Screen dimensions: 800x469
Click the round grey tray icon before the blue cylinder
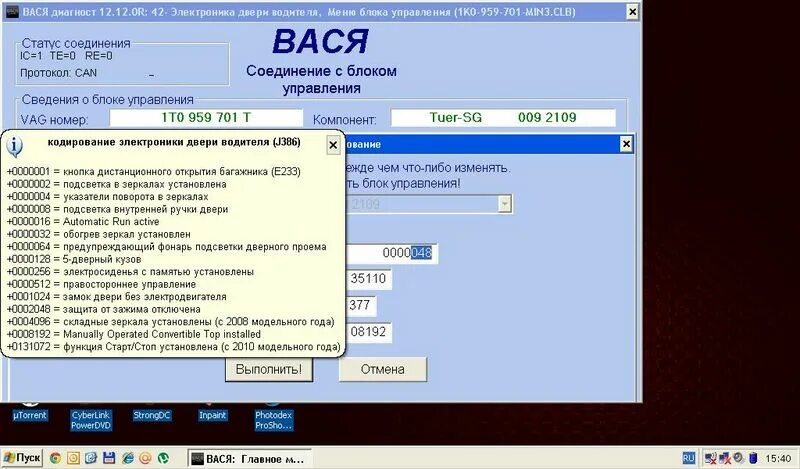click(x=738, y=458)
